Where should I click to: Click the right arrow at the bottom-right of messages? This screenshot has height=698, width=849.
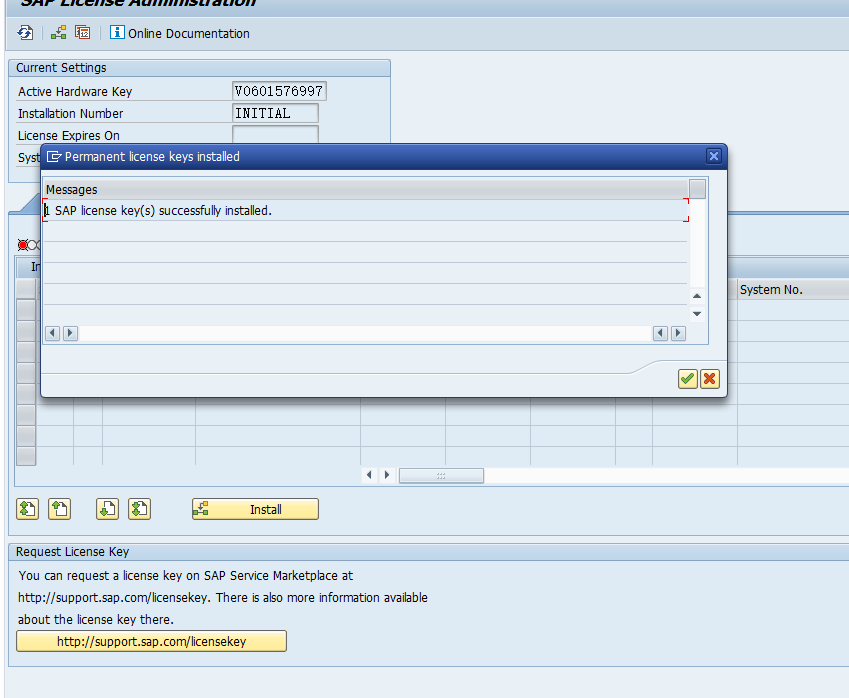tap(678, 333)
